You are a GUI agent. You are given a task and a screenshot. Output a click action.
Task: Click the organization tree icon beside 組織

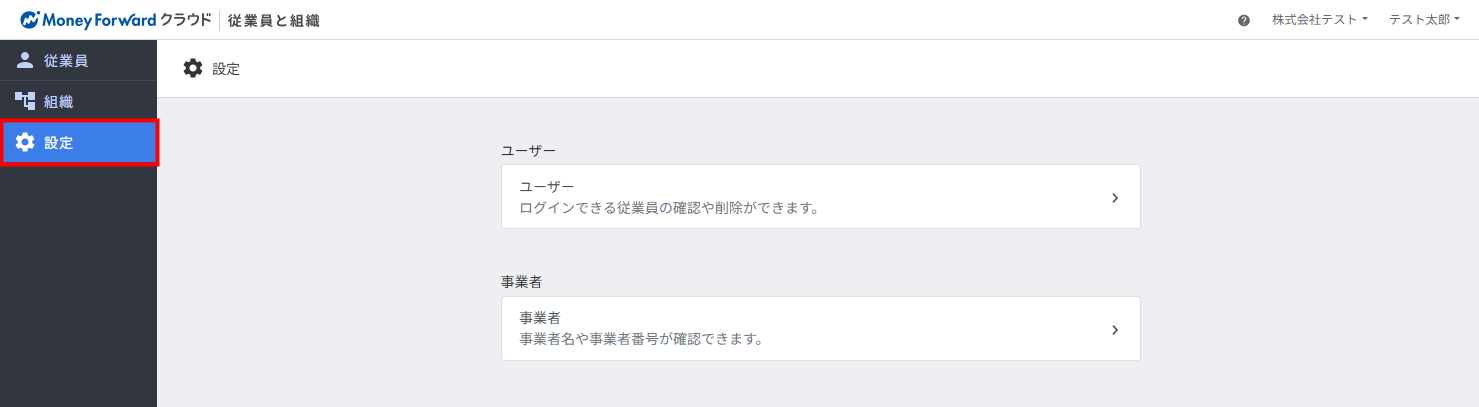25,101
